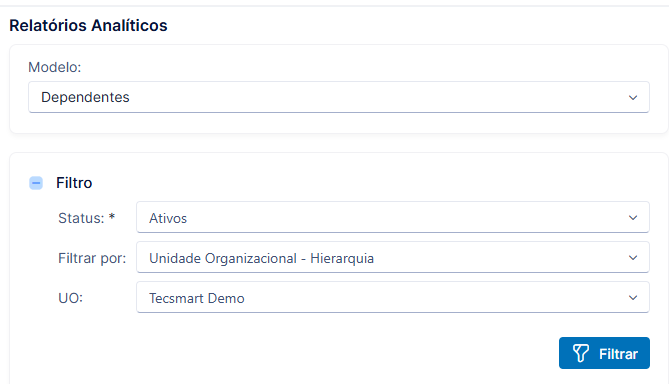Click the UO field label
The height and width of the screenshot is (384, 669).
[x=70, y=298]
